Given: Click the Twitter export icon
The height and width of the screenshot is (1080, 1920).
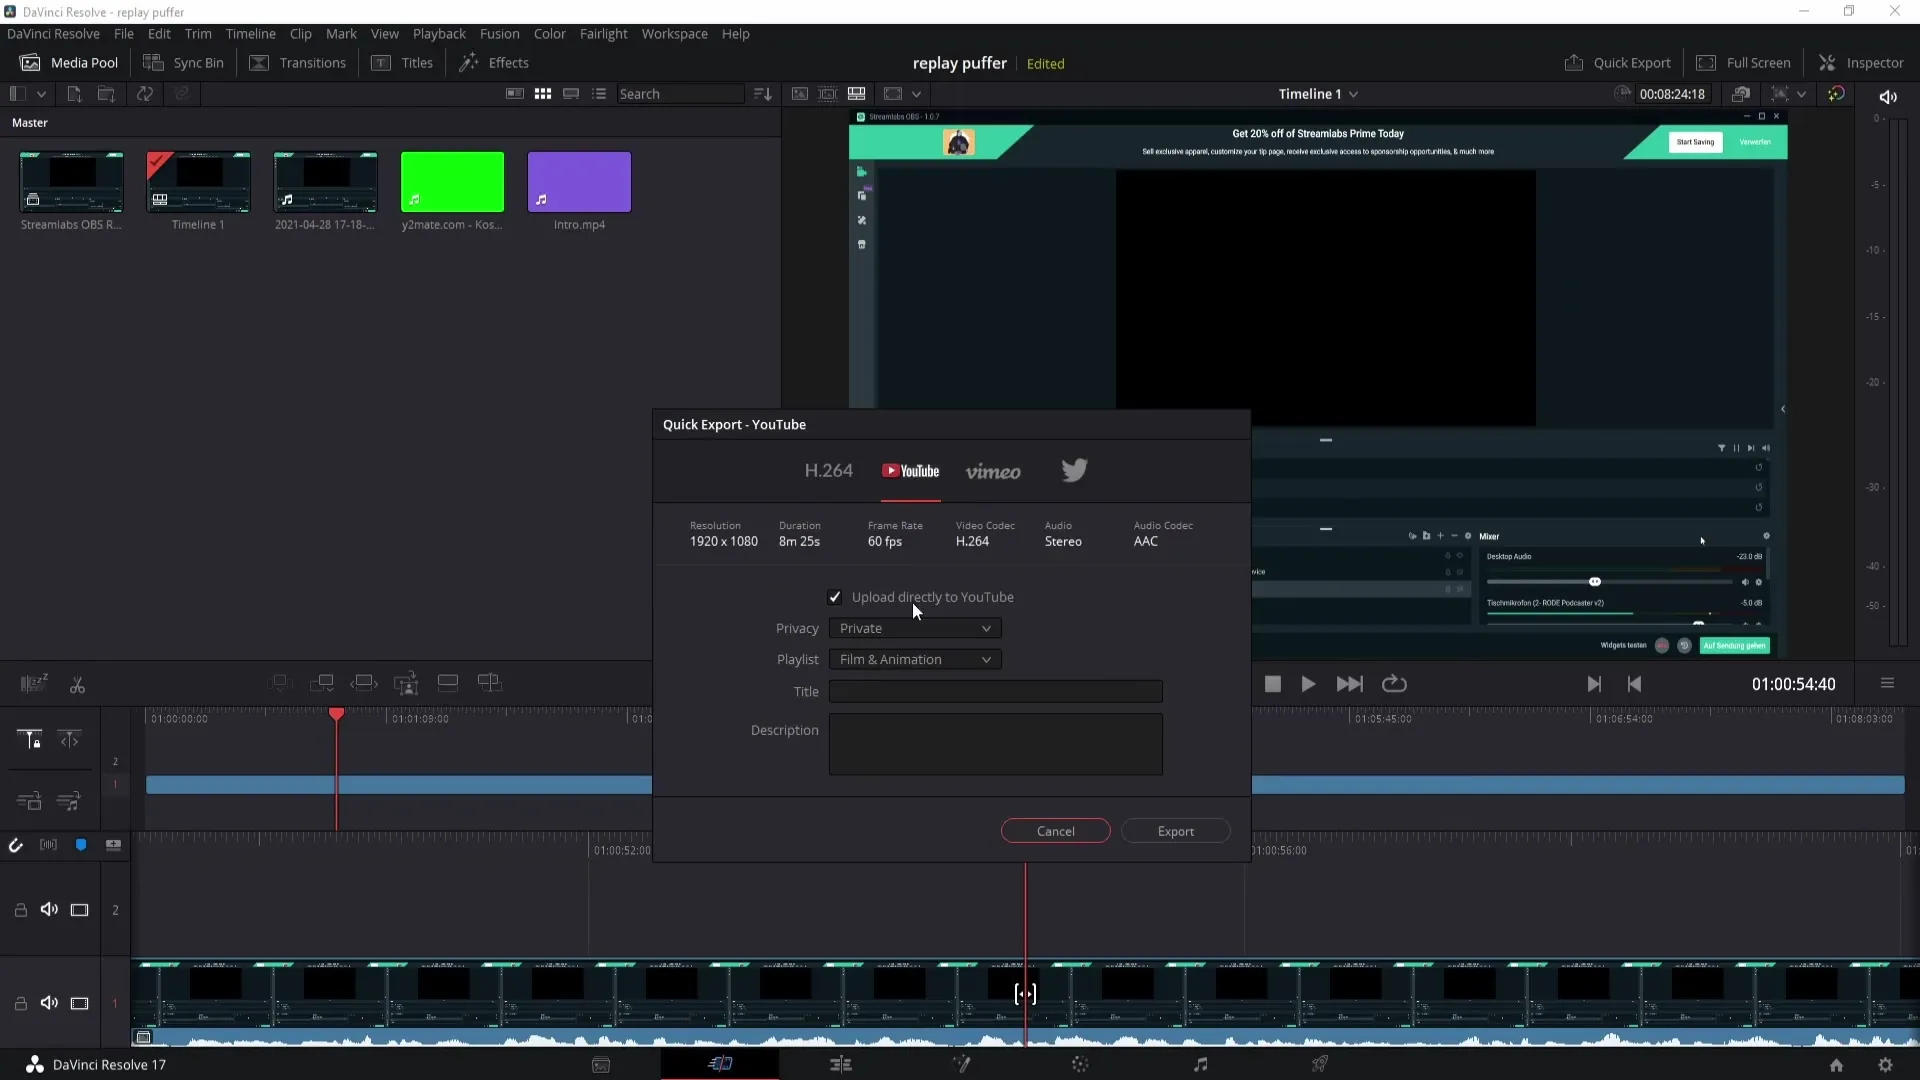Looking at the screenshot, I should pyautogui.click(x=1074, y=470).
